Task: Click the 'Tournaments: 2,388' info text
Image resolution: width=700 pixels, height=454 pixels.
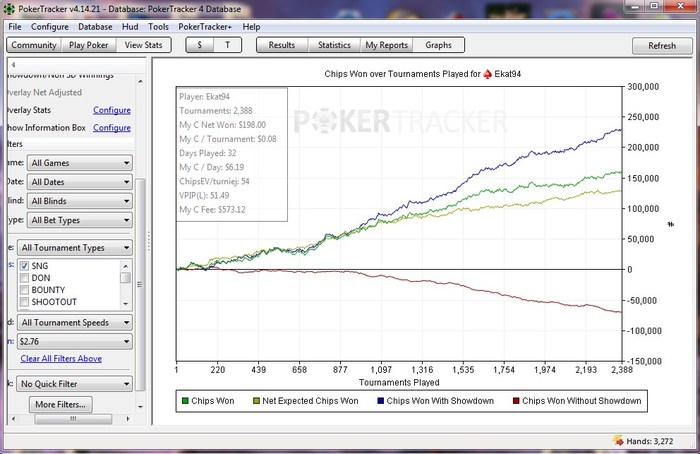Action: 216,111
